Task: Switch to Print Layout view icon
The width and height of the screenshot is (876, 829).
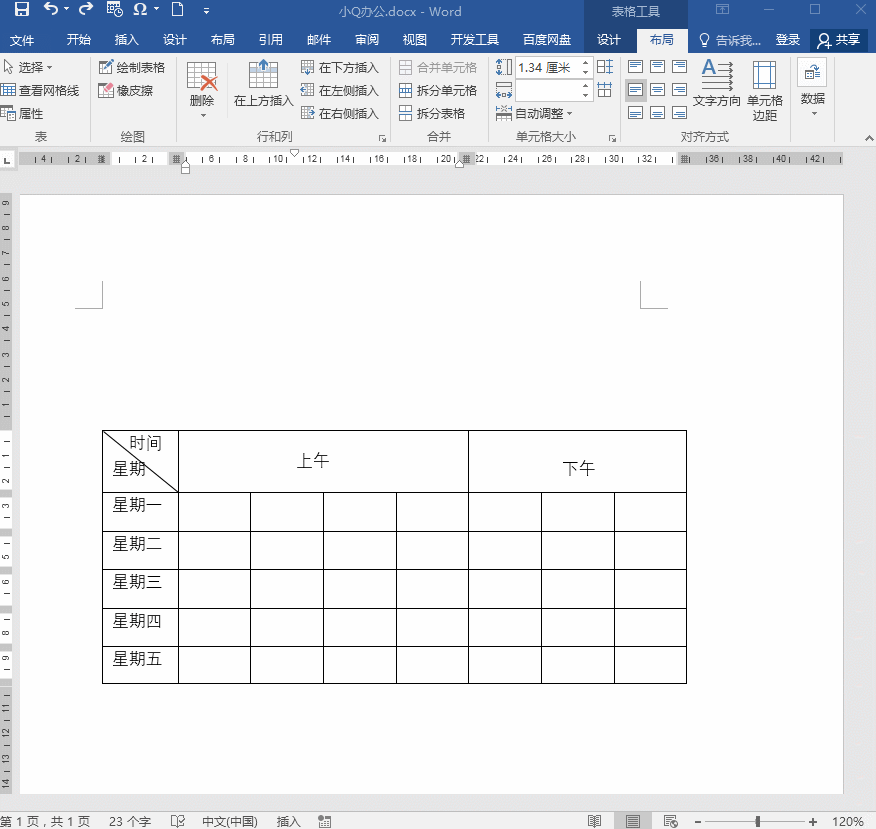Action: (632, 821)
